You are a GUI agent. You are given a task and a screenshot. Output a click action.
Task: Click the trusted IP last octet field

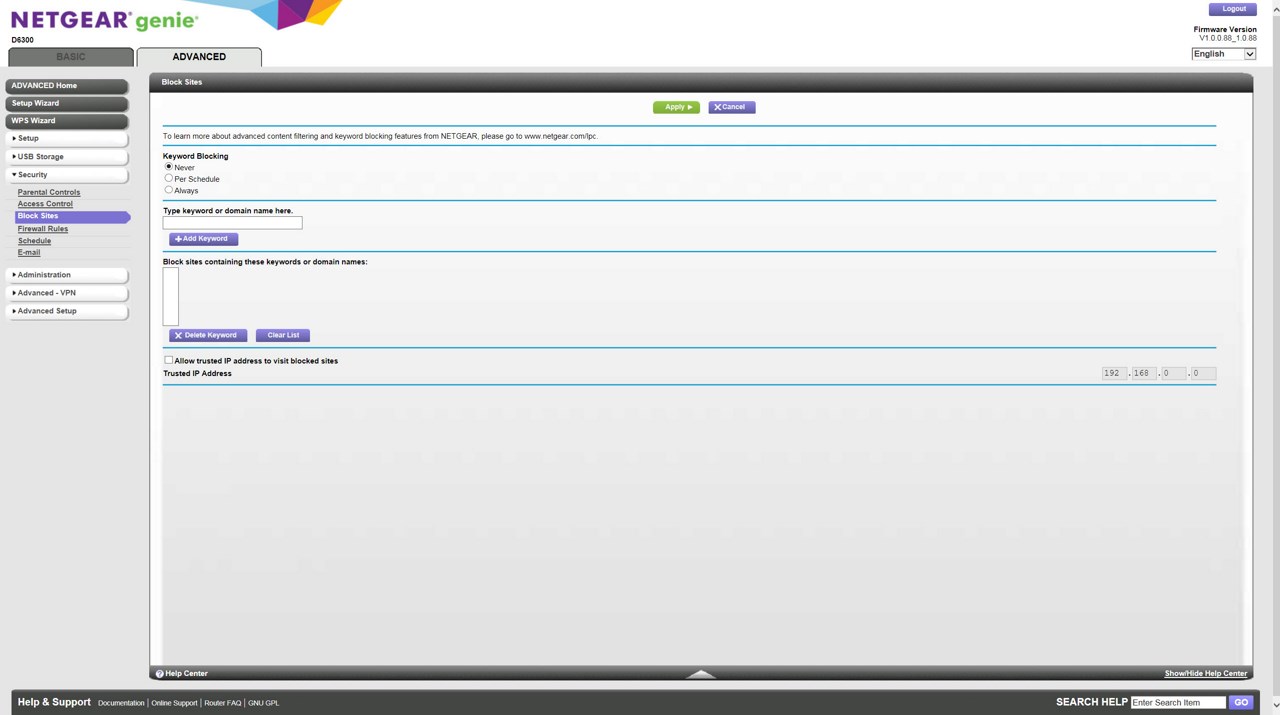(1203, 373)
